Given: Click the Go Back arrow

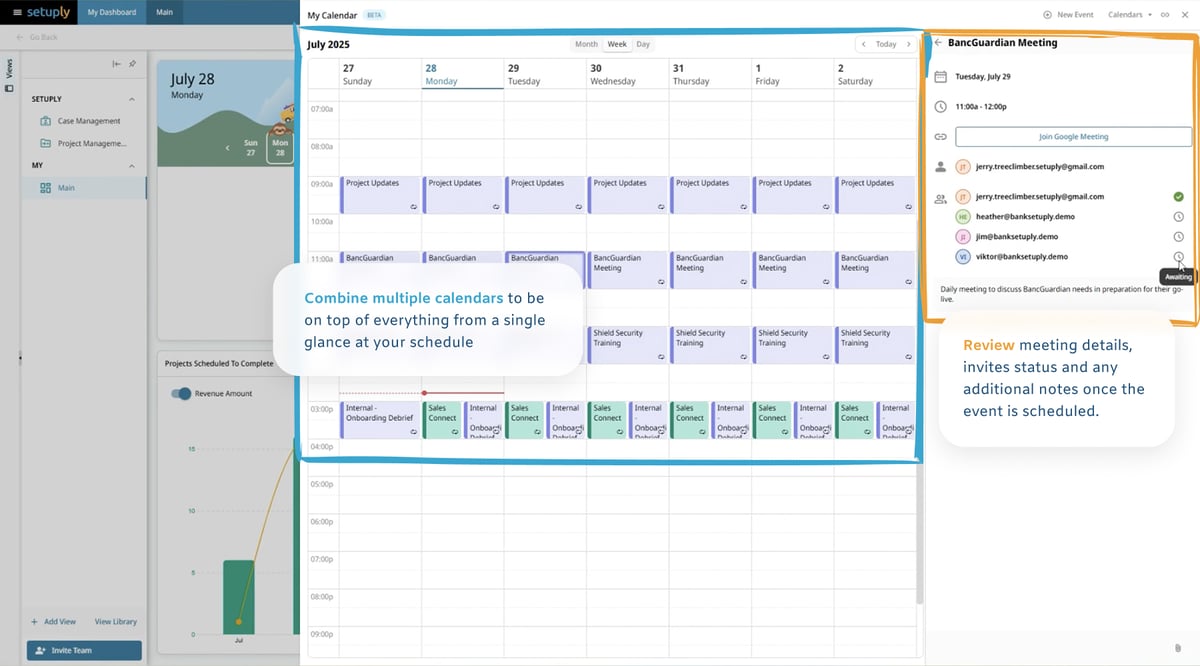Looking at the screenshot, I should coord(20,37).
